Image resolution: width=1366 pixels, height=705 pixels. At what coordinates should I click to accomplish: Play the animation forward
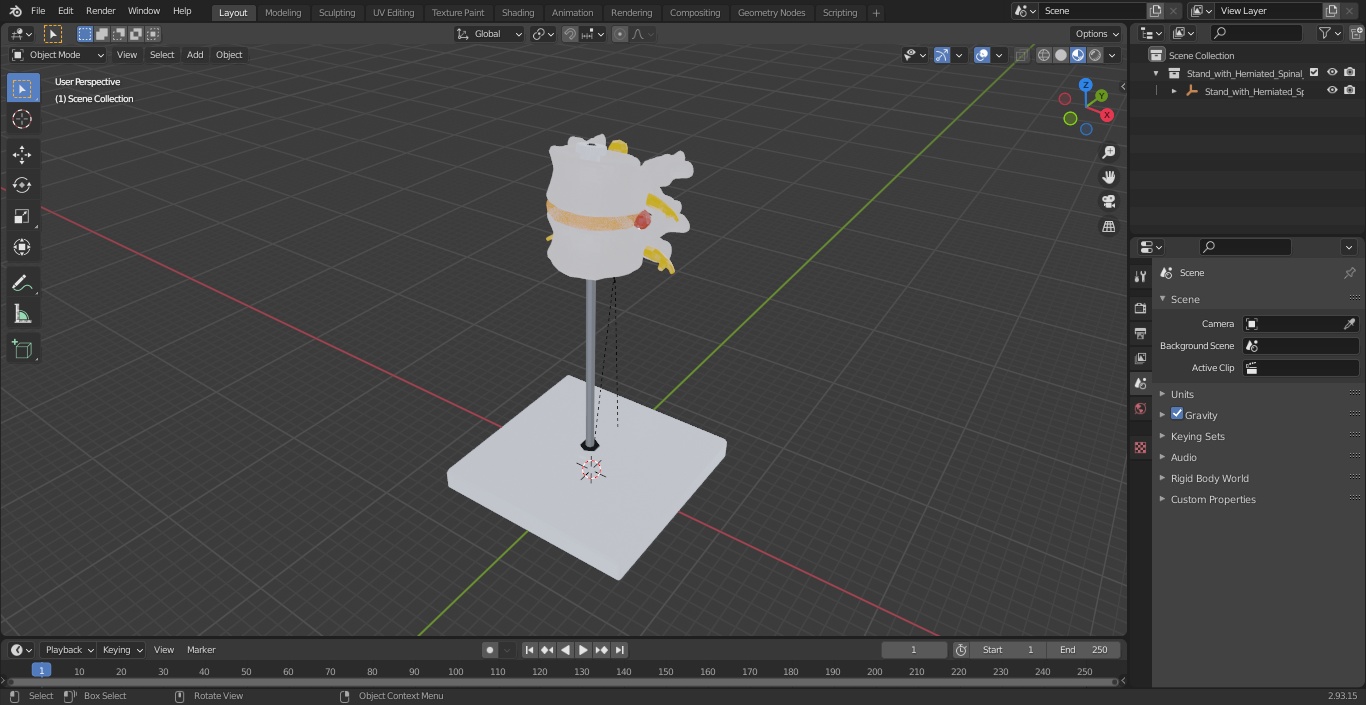coord(583,650)
